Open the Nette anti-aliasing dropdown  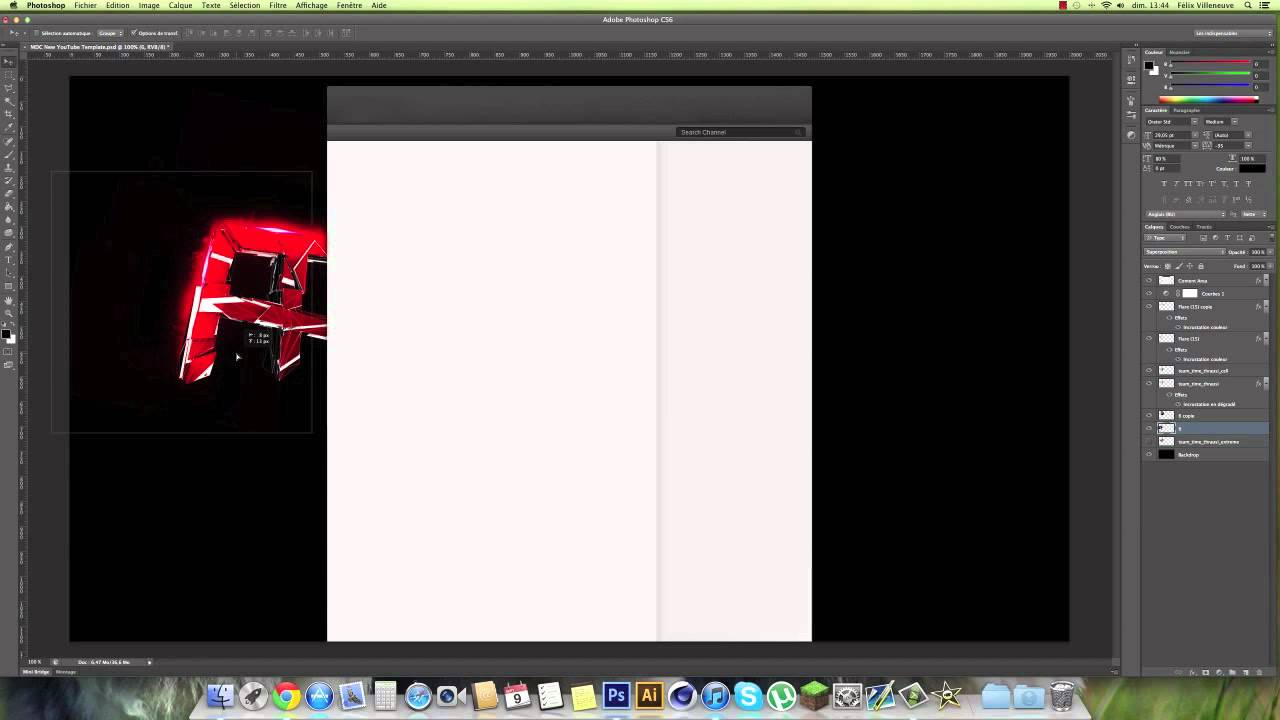pos(1253,214)
